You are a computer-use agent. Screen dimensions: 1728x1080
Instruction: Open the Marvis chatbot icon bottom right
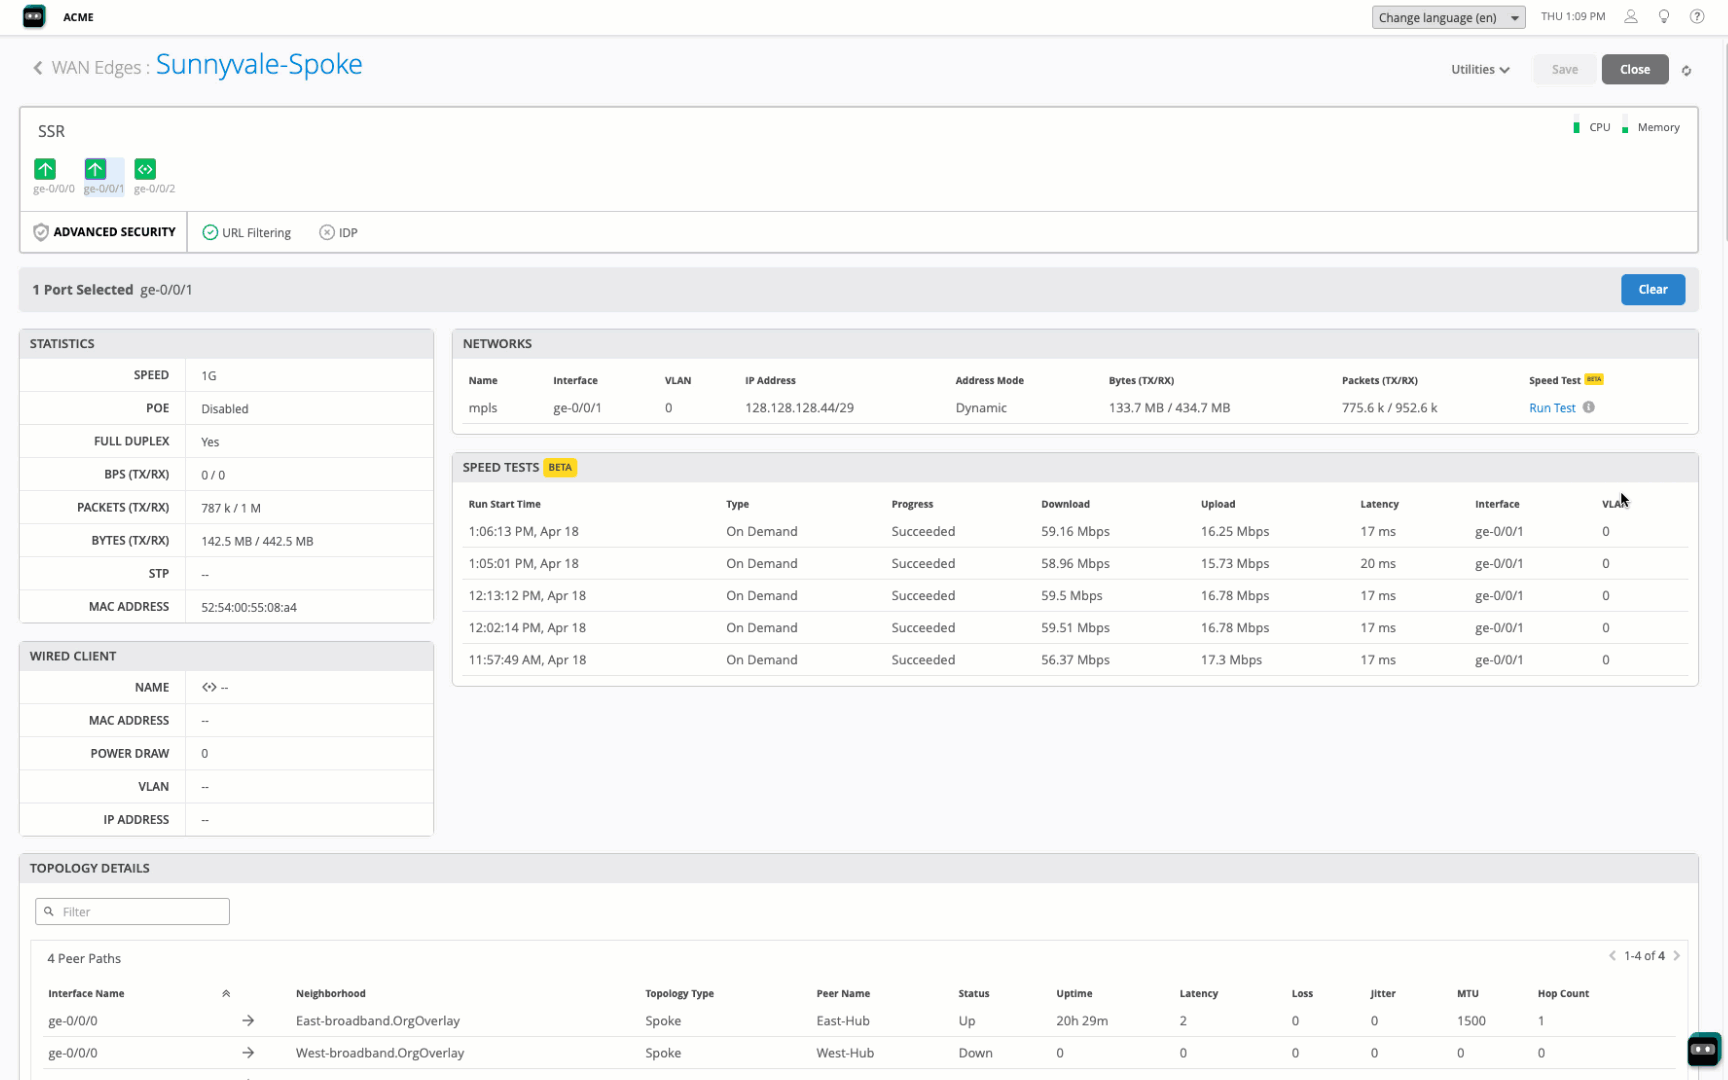[1703, 1049]
